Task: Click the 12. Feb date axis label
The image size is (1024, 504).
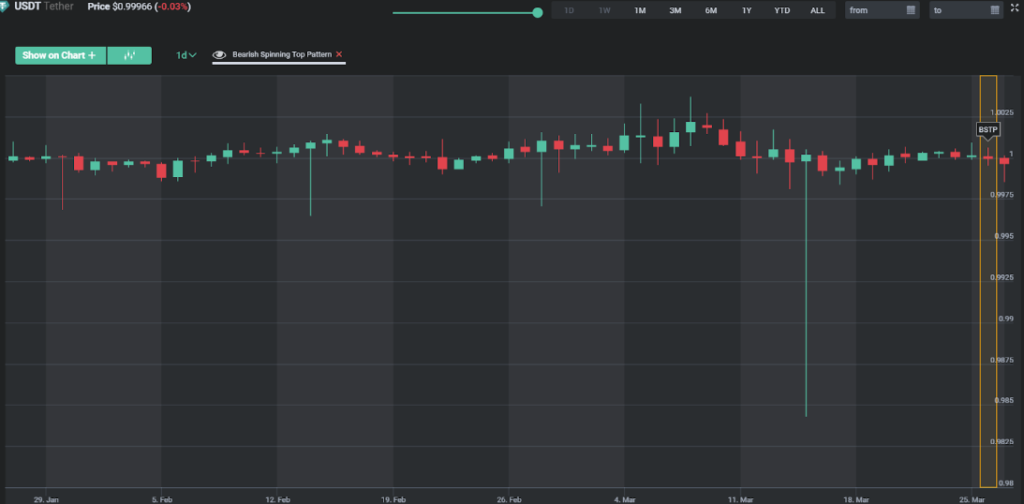Action: click(278, 499)
